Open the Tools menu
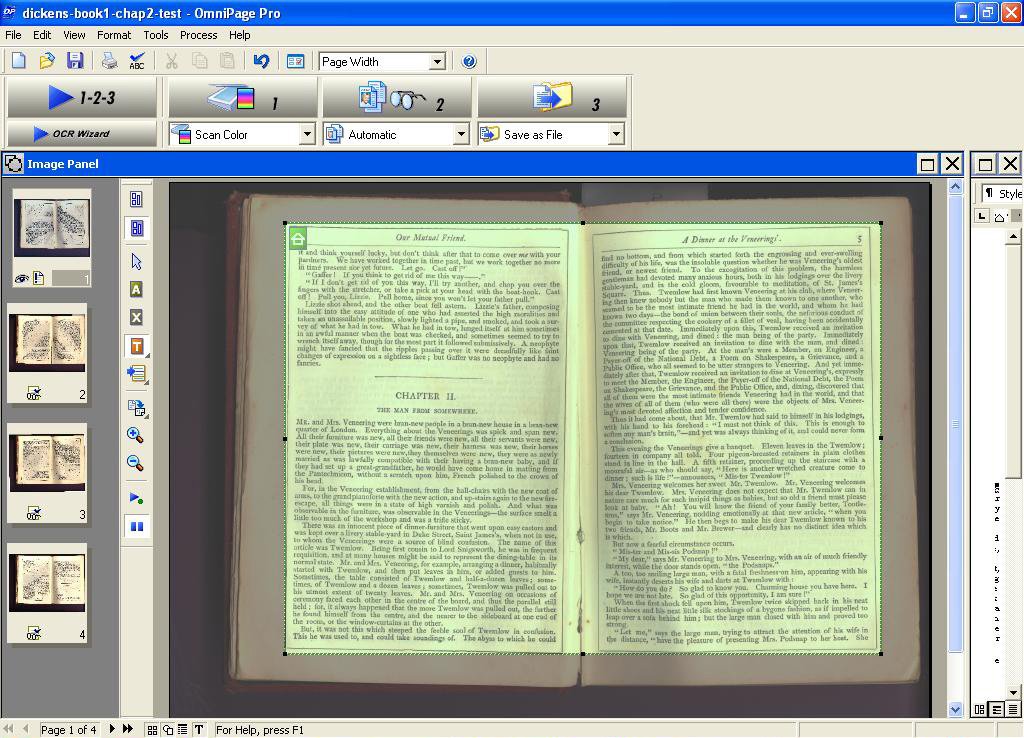This screenshot has height=738, width=1024. pos(155,35)
